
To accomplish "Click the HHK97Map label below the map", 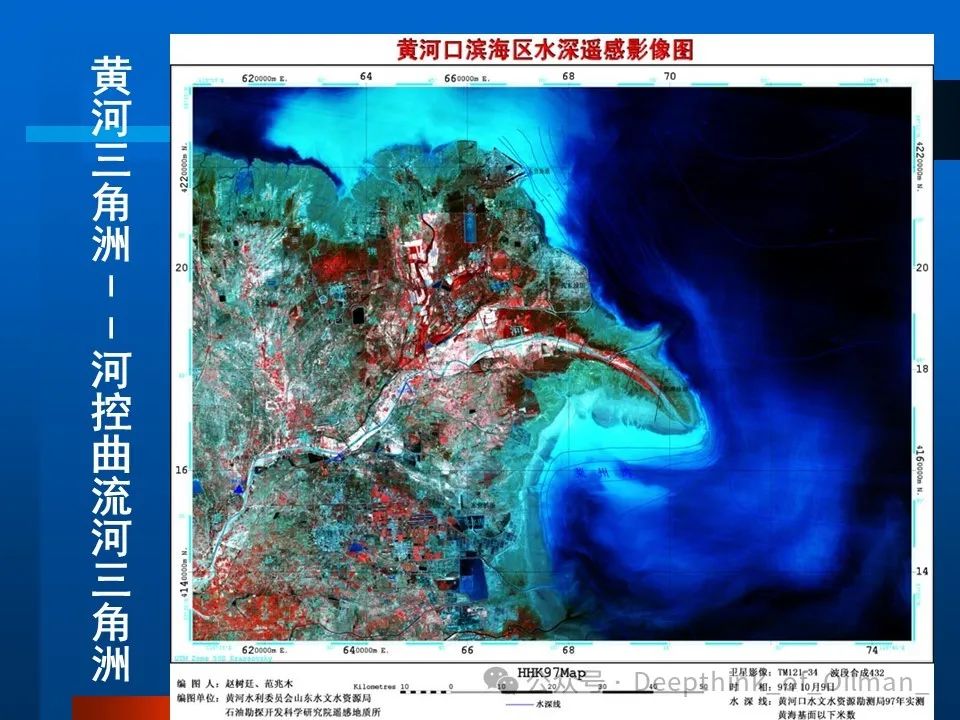I will coord(552,672).
